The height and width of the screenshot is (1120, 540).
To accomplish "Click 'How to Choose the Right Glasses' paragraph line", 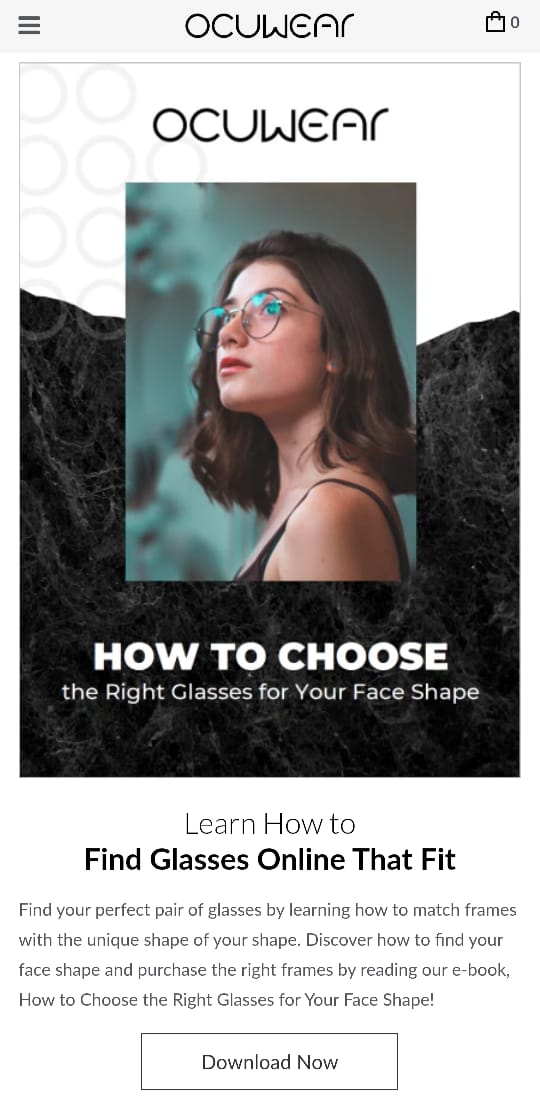I will (x=226, y=1000).
